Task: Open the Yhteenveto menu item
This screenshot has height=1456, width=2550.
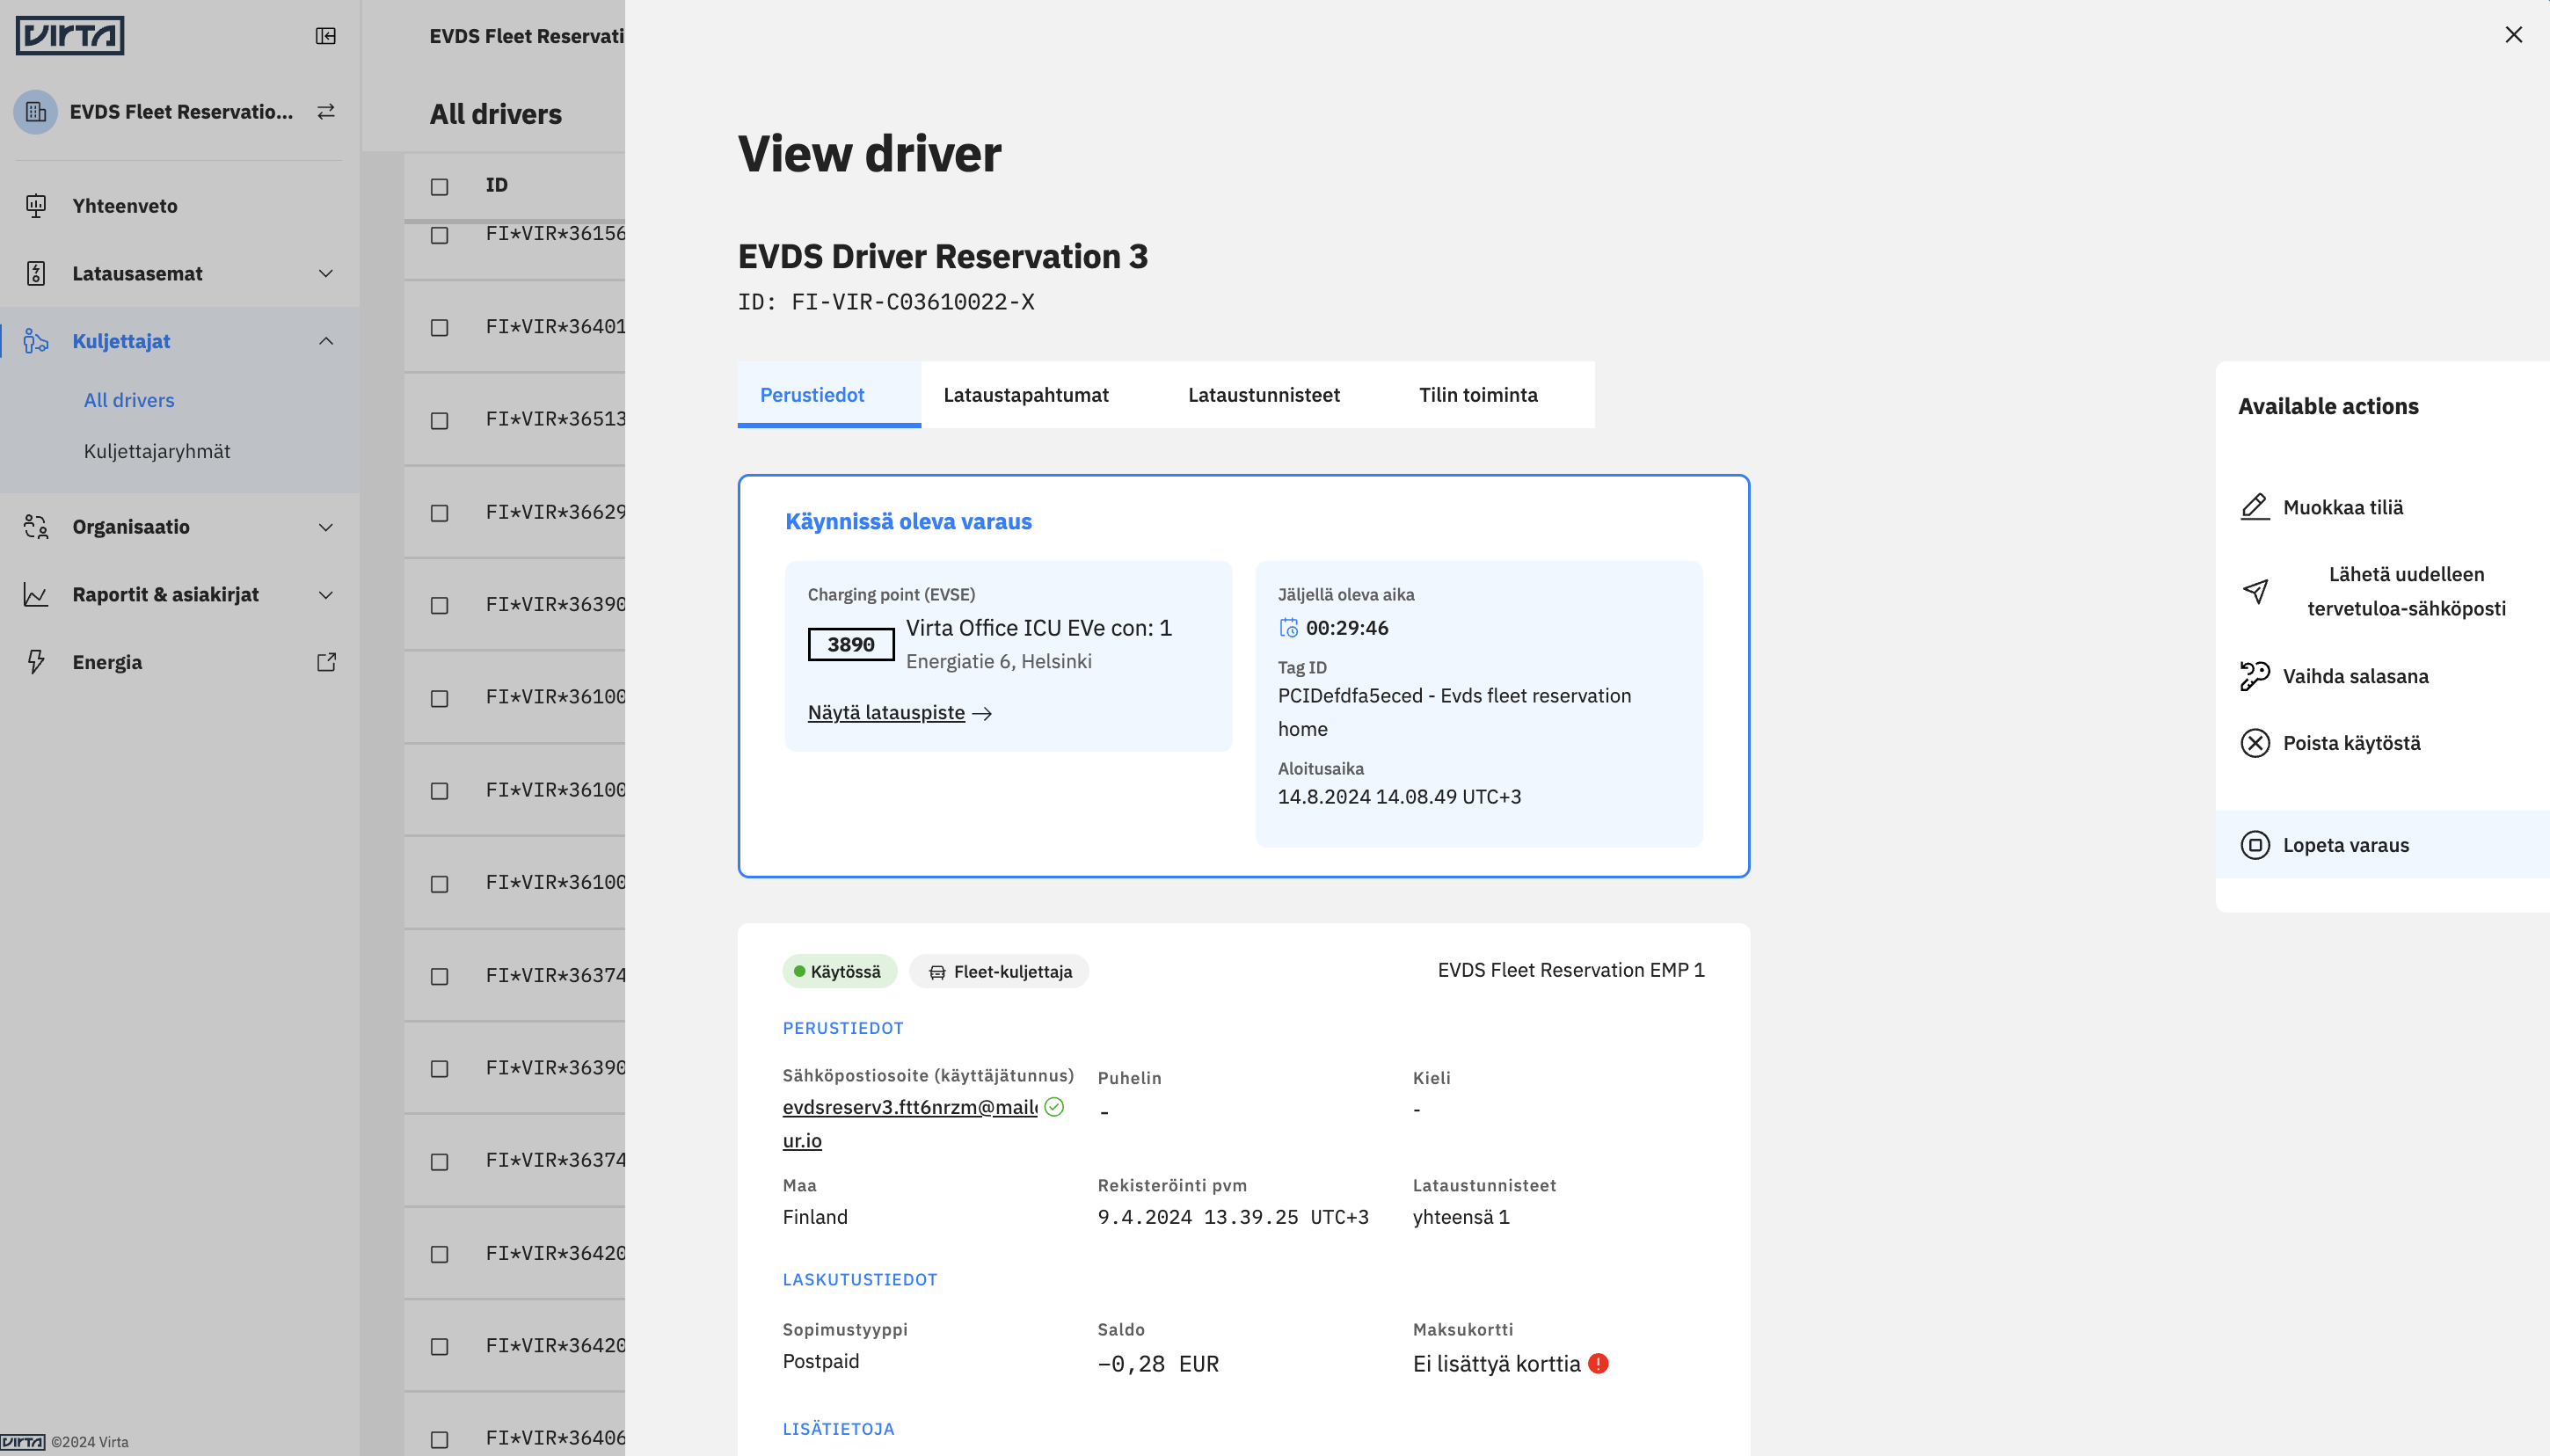Action: [x=180, y=206]
